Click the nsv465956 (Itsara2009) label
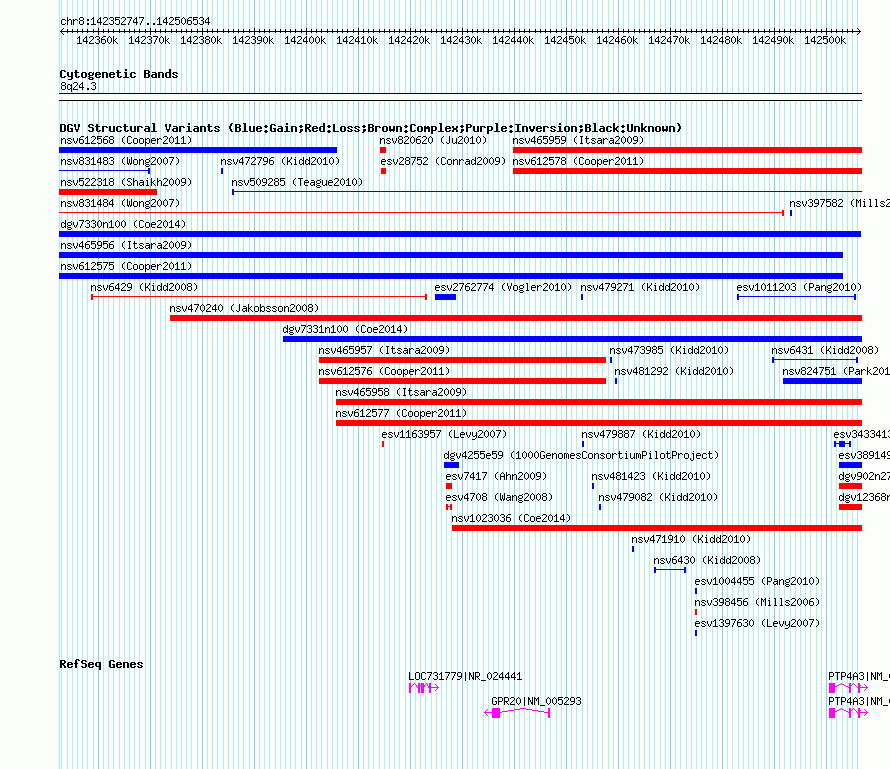The width and height of the screenshot is (890, 769). point(126,245)
